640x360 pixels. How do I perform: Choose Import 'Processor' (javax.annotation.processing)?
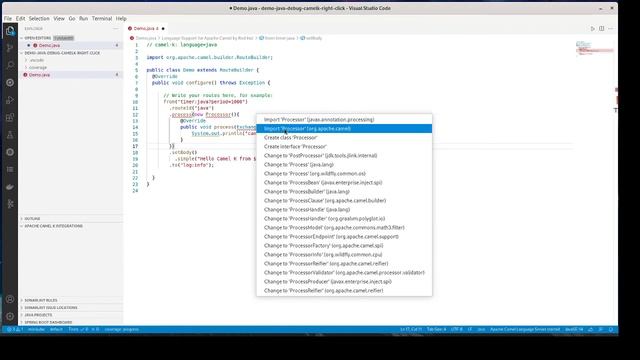344,120
